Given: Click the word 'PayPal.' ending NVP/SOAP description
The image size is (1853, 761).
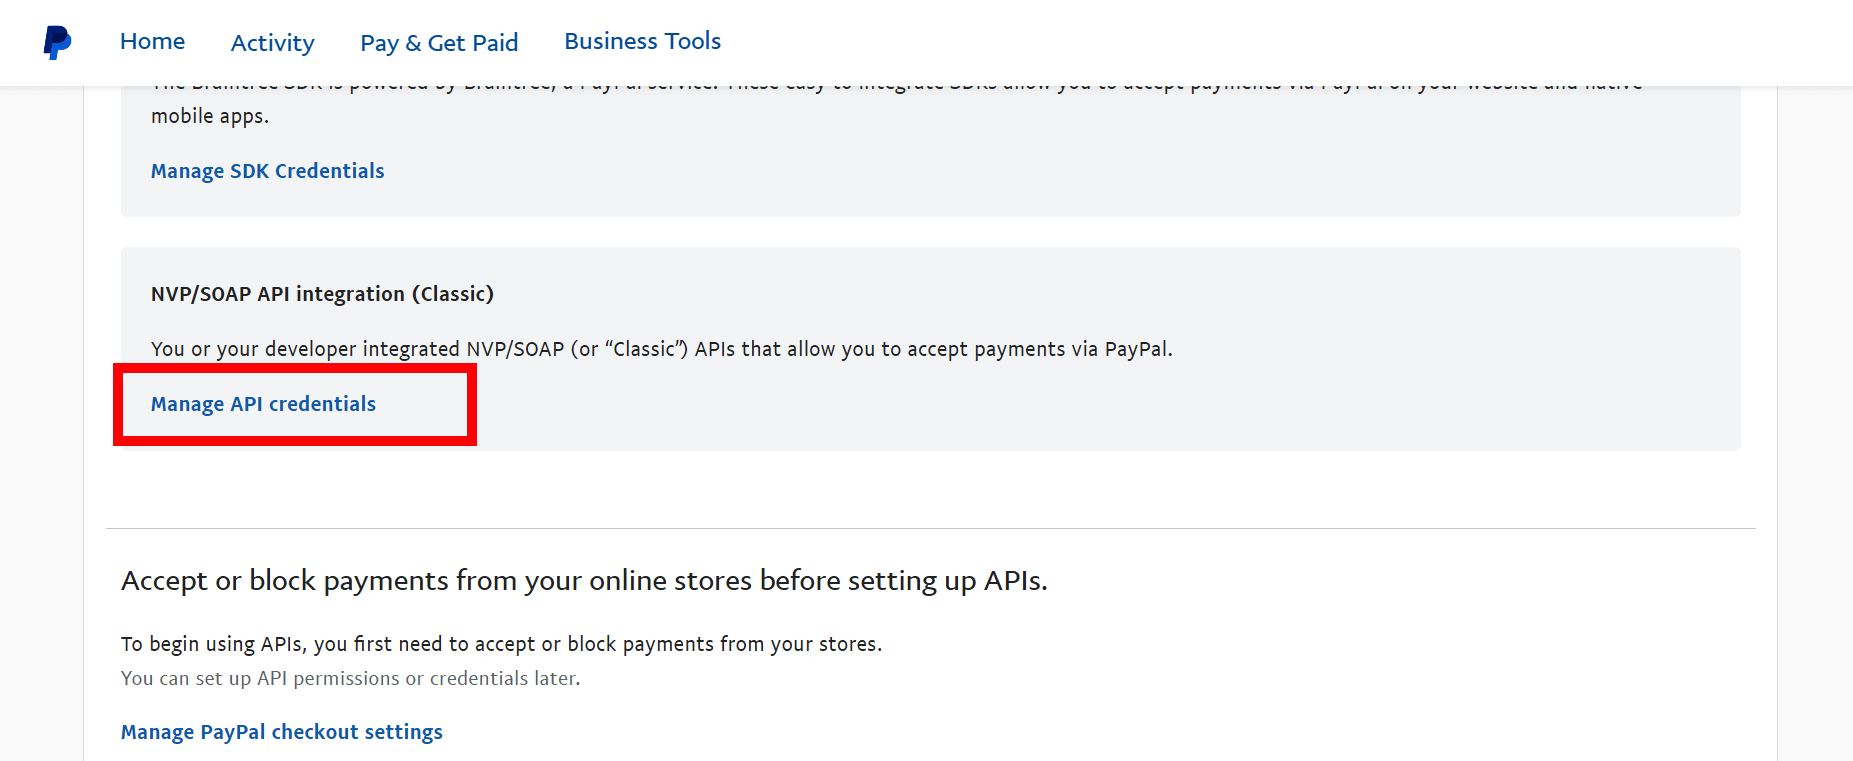Looking at the screenshot, I should coord(1138,349).
